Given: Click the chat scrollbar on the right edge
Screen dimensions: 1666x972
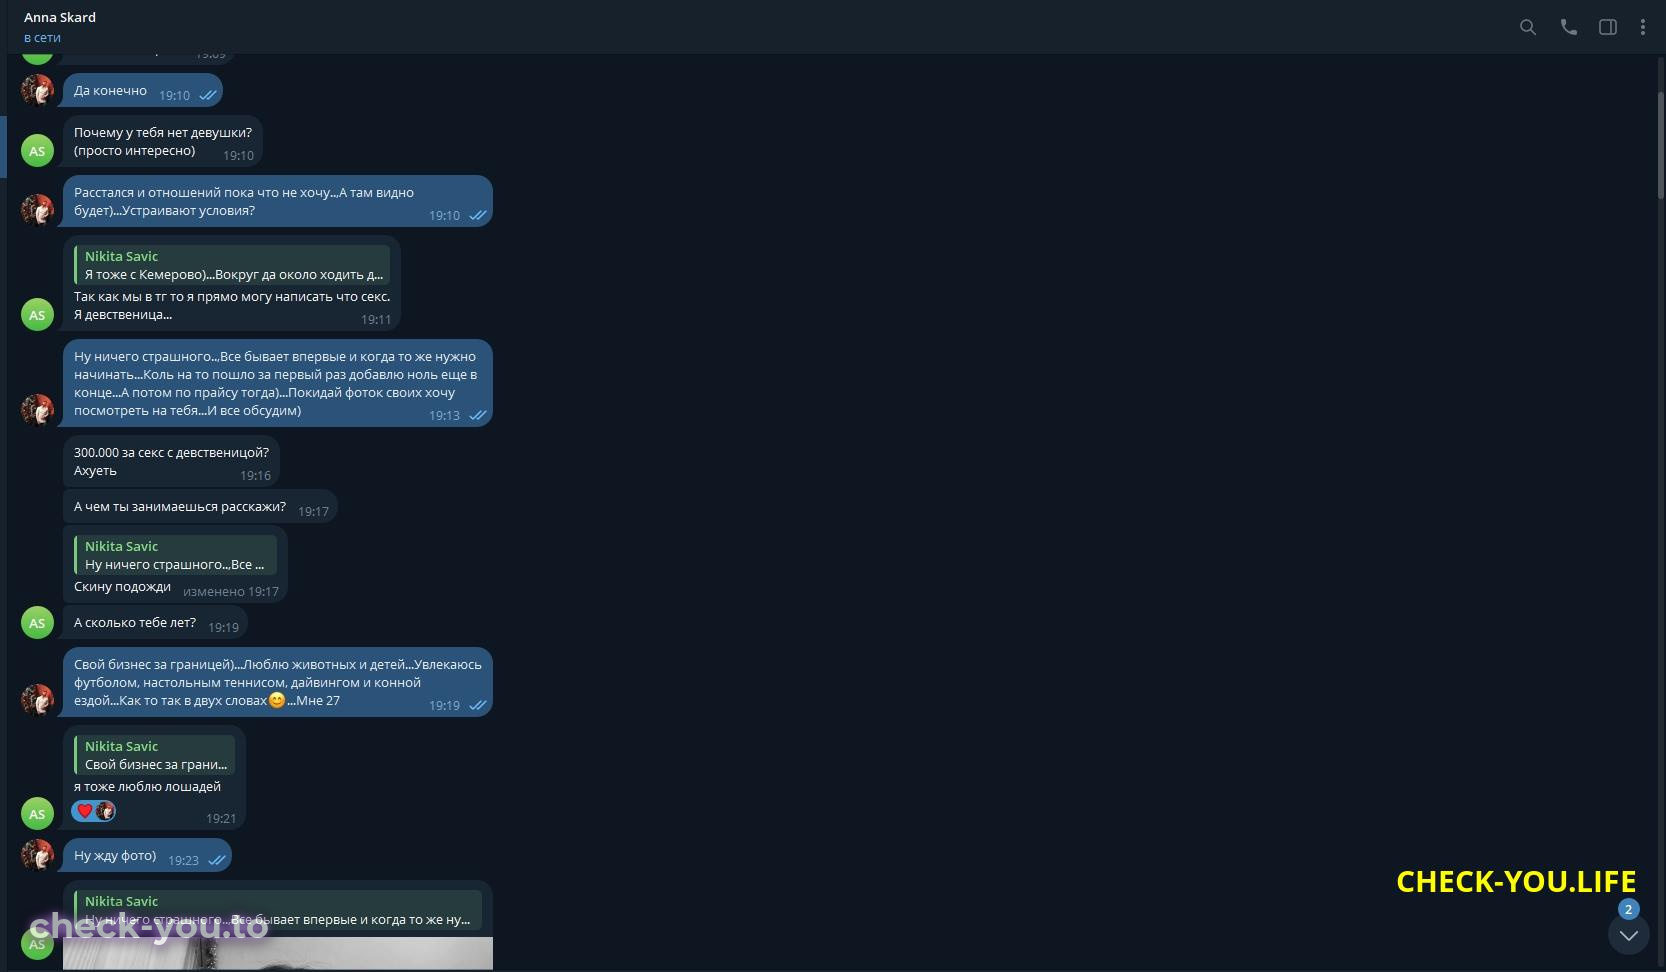Looking at the screenshot, I should [1661, 145].
